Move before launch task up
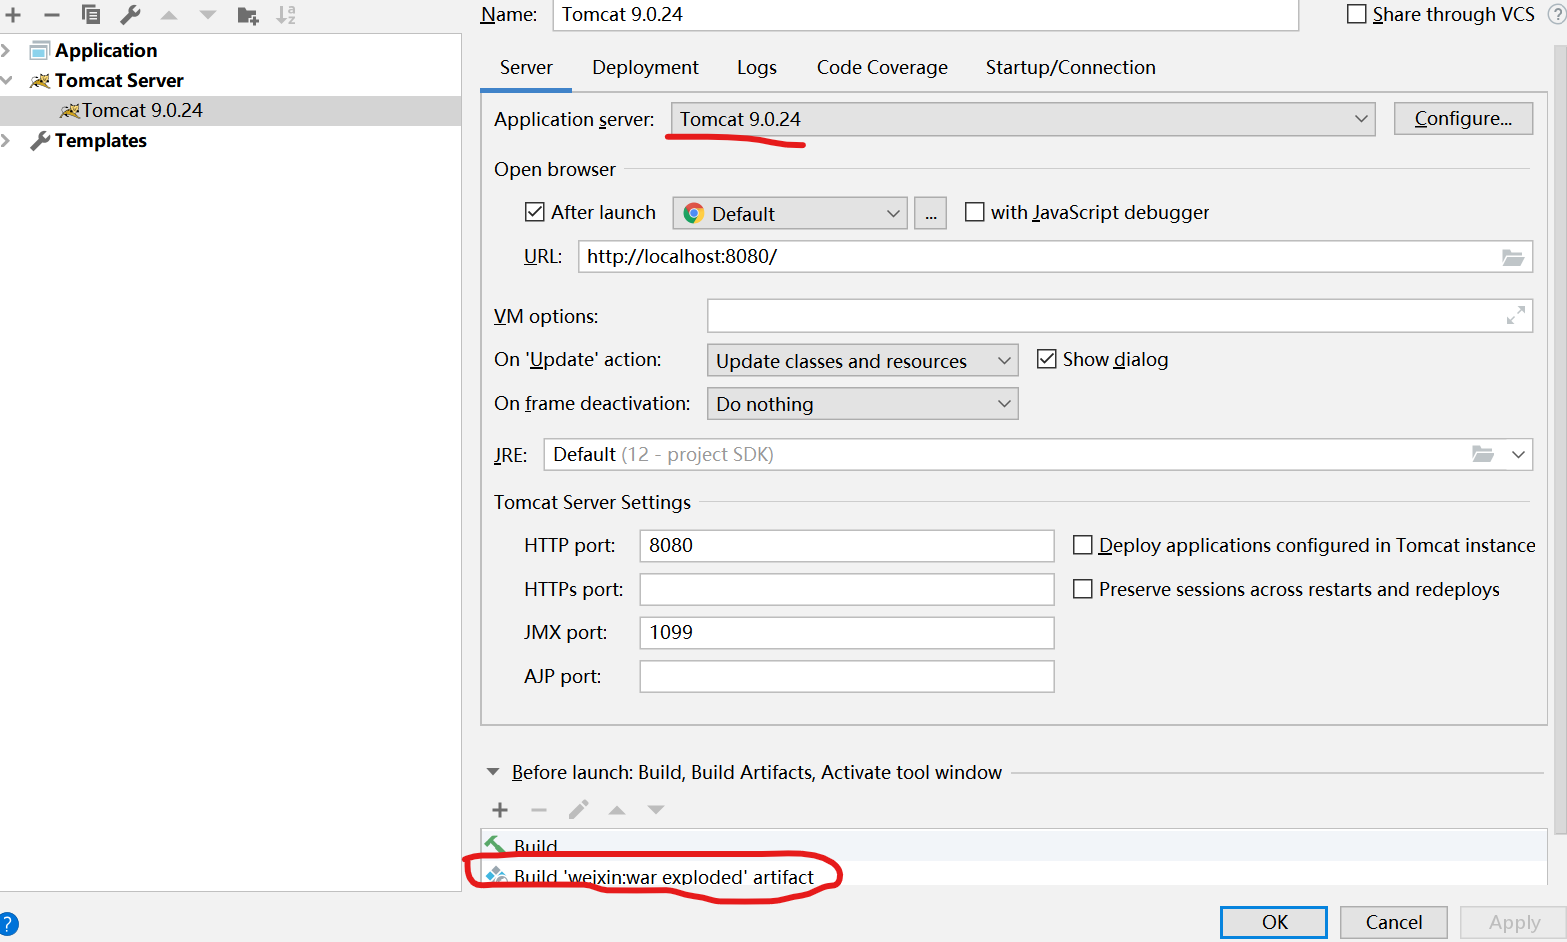Viewport: 1567px width, 942px height. [x=617, y=810]
